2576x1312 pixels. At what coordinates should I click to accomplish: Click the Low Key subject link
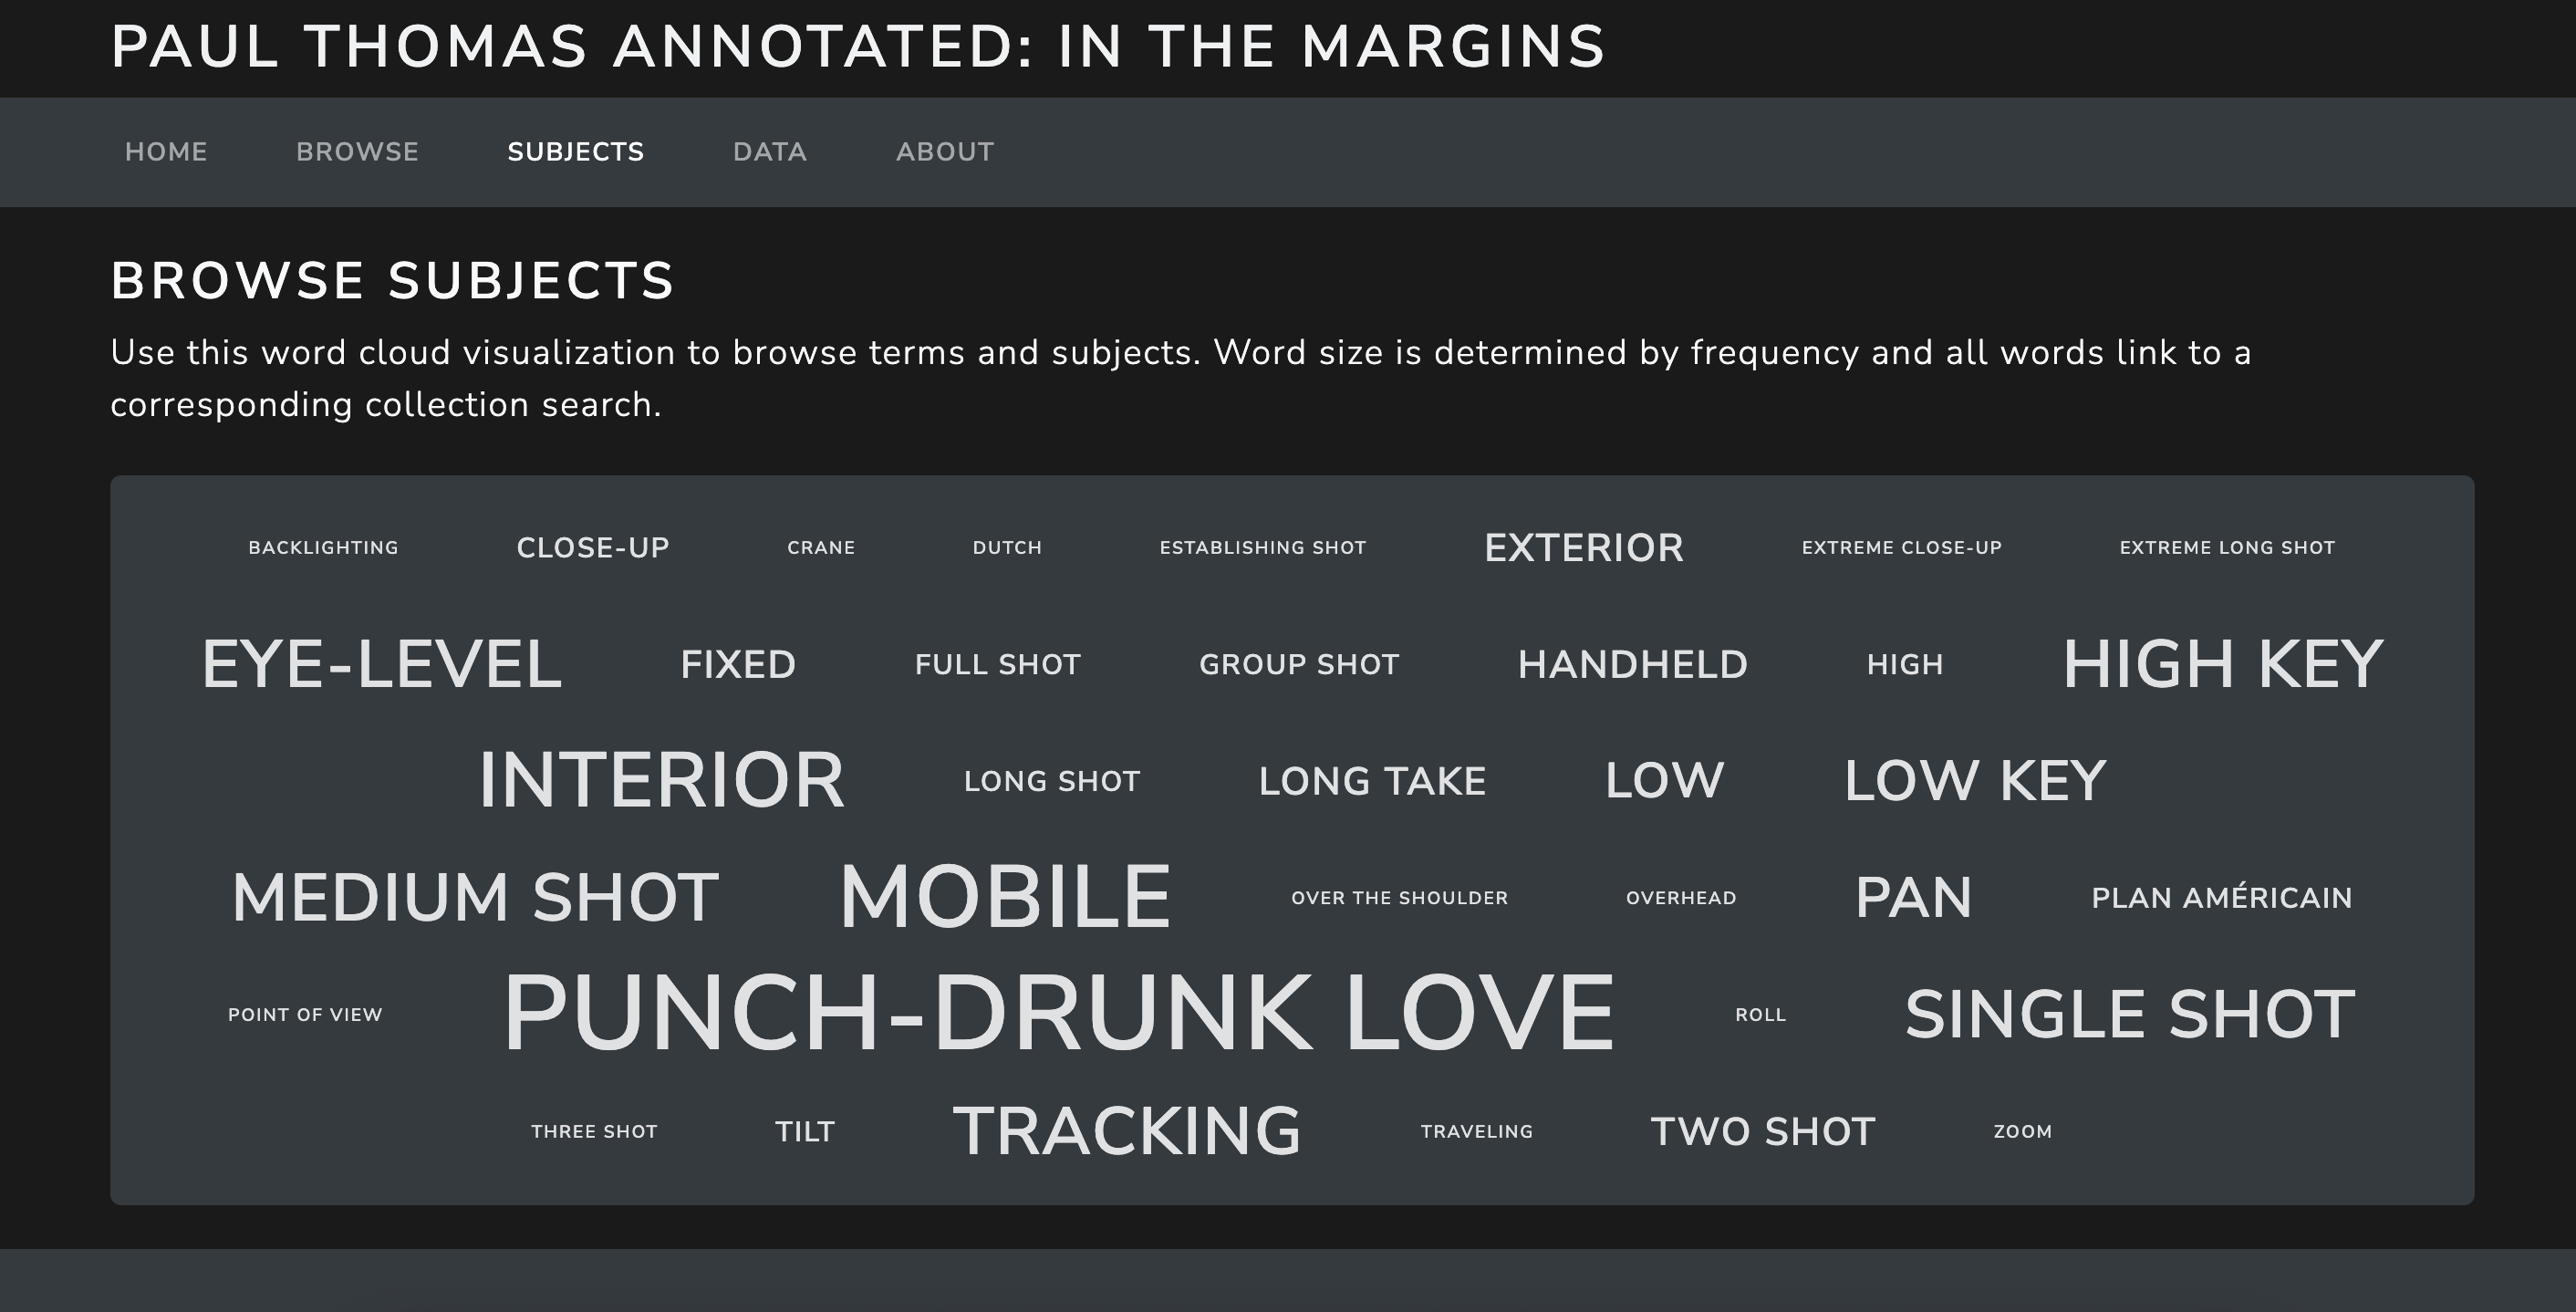point(1975,780)
